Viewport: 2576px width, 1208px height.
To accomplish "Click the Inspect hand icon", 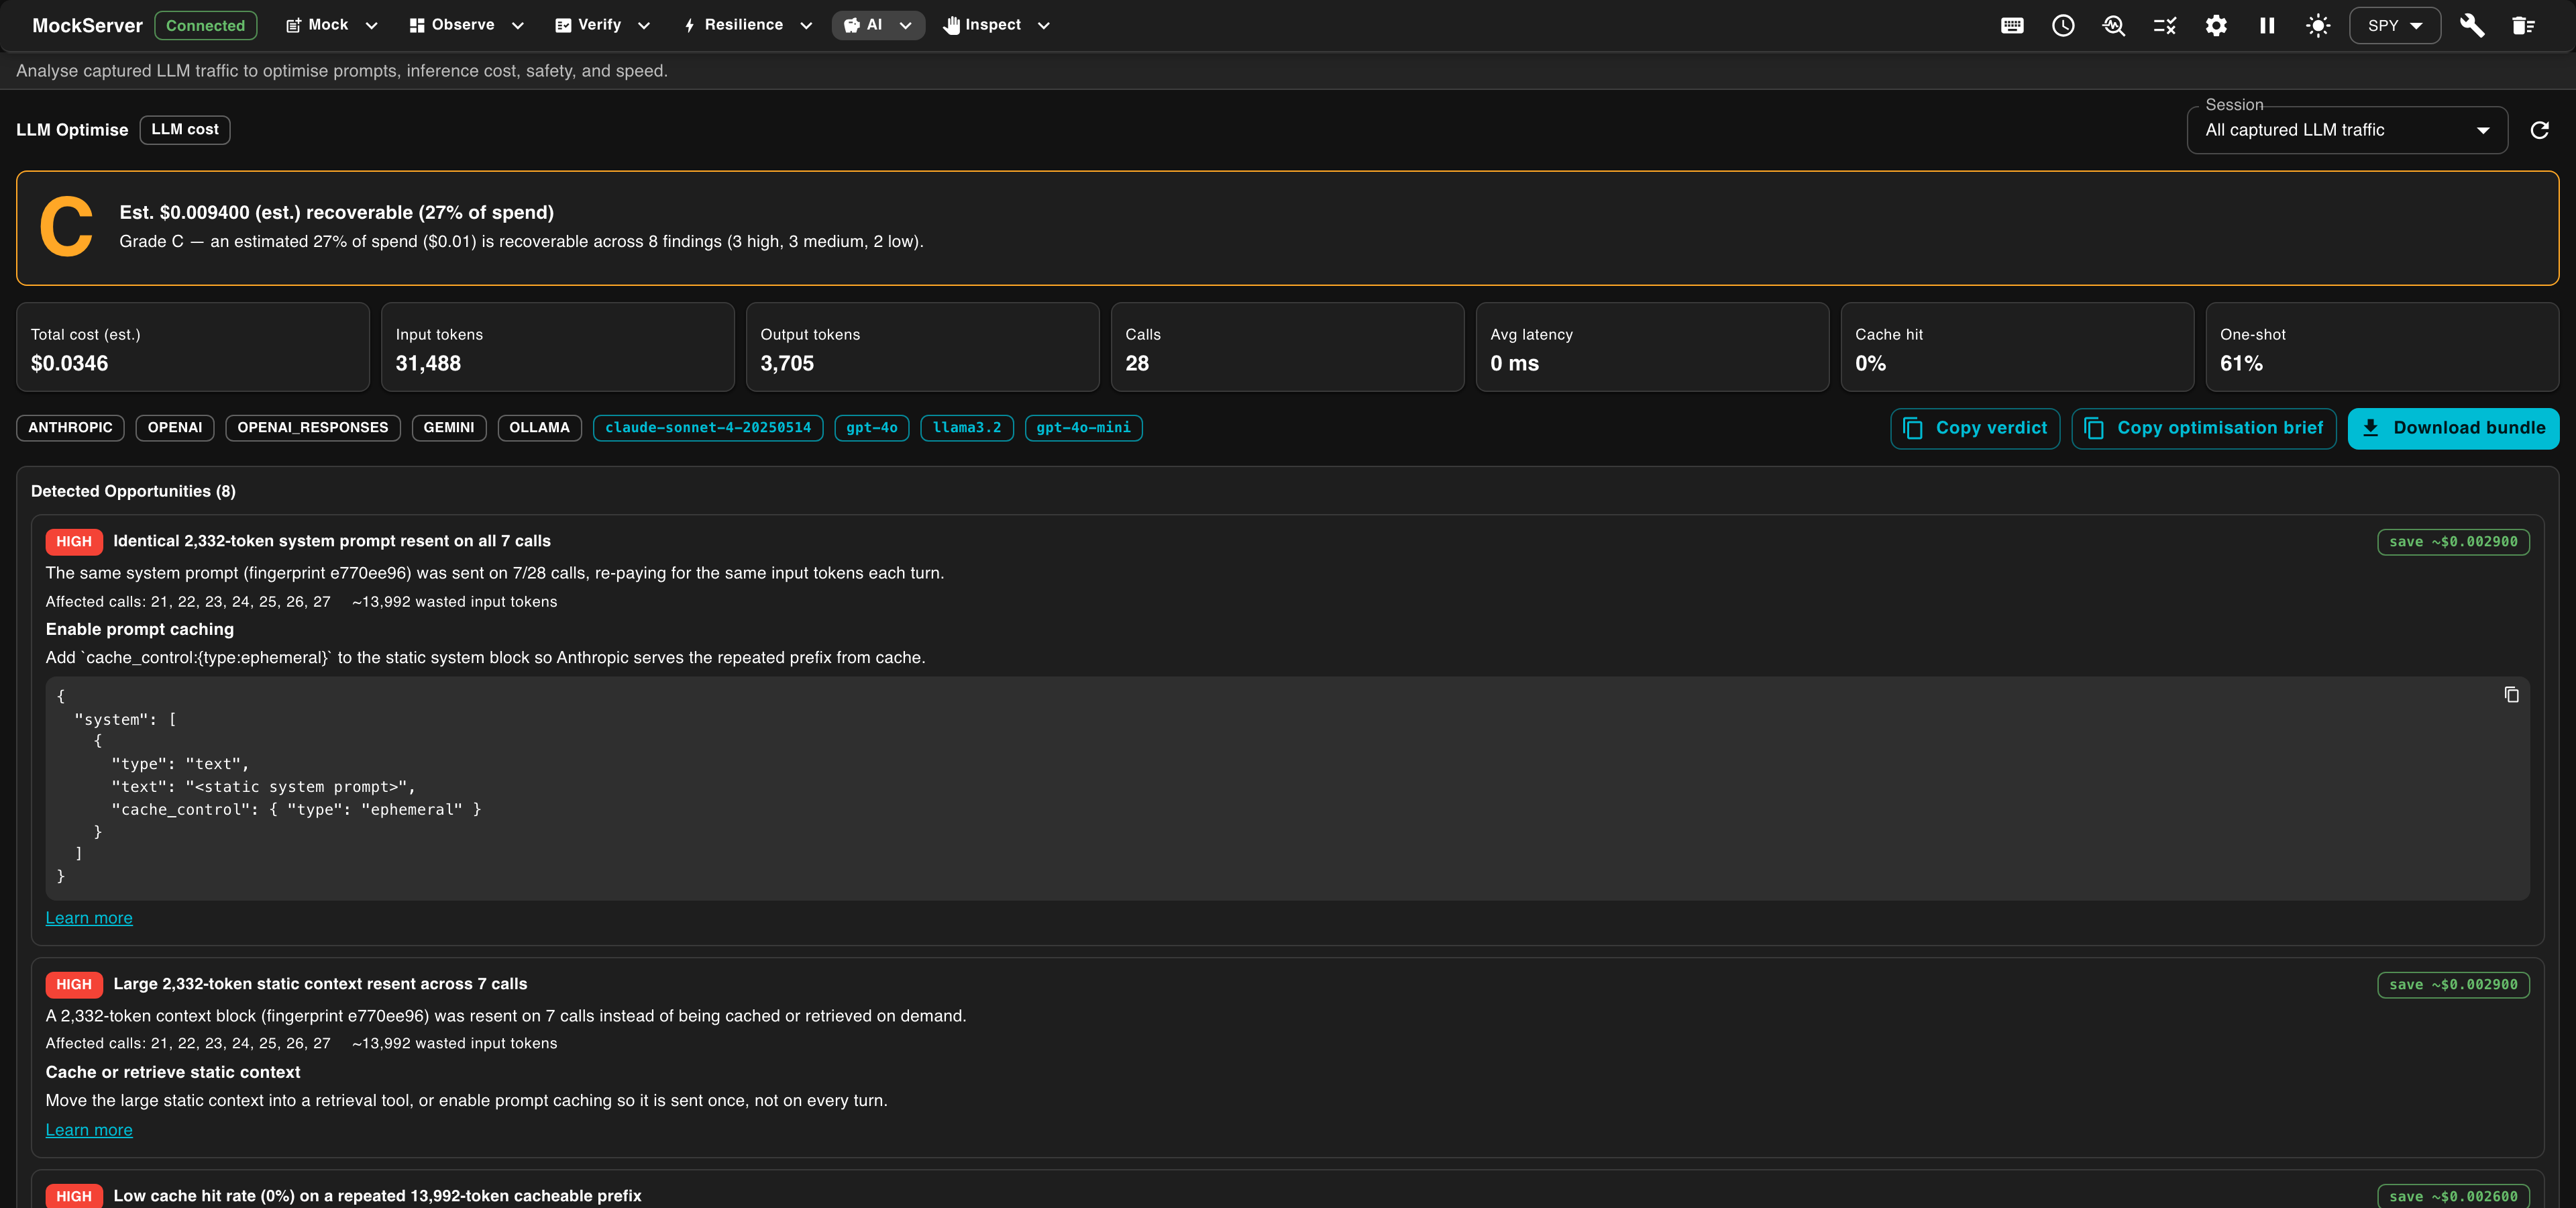I will pyautogui.click(x=951, y=26).
